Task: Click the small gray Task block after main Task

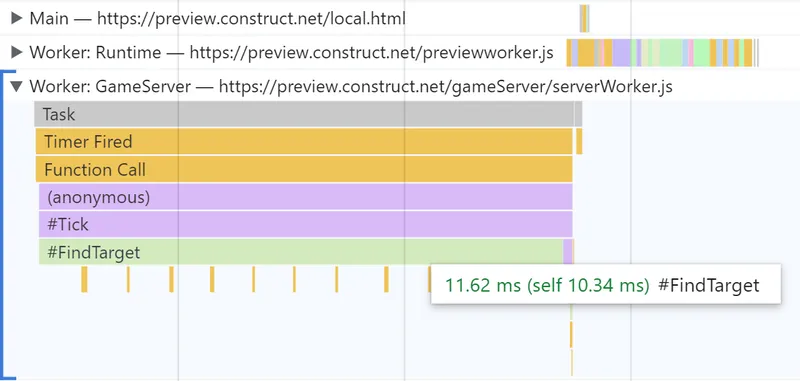Action: pos(579,114)
